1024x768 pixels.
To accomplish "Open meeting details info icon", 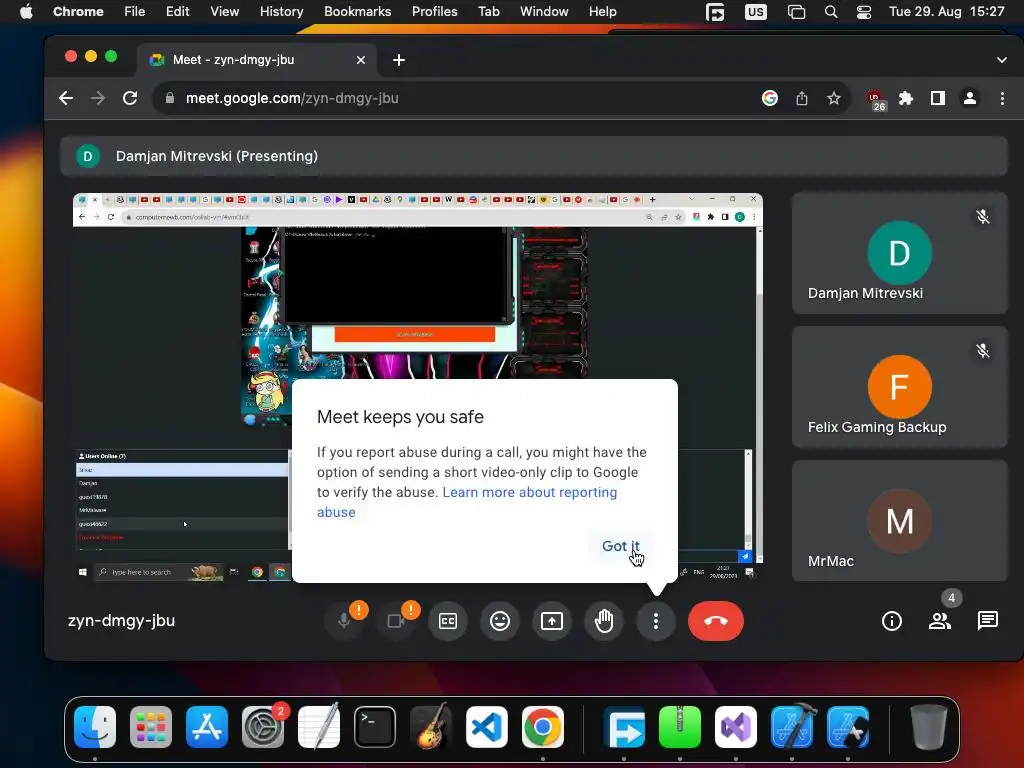I will pos(891,621).
